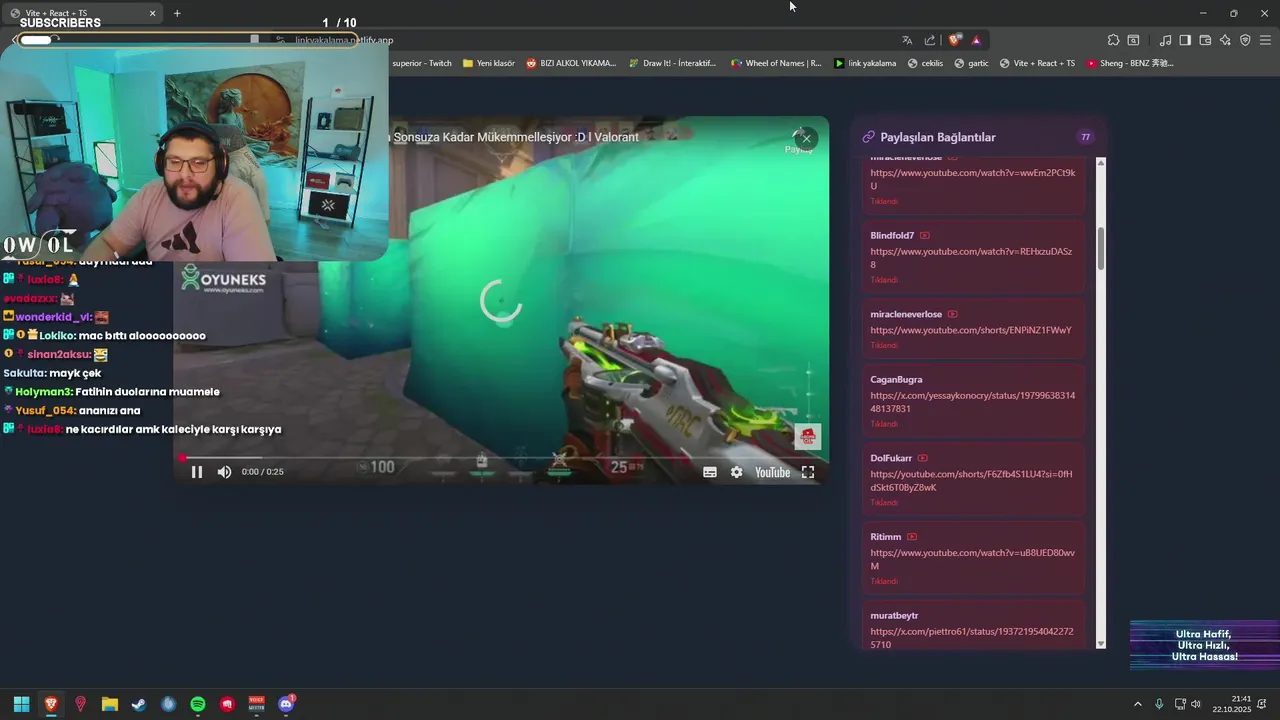1280x720 pixels.
Task: Click YouTube icon next to Ritimm
Action: 912,537
